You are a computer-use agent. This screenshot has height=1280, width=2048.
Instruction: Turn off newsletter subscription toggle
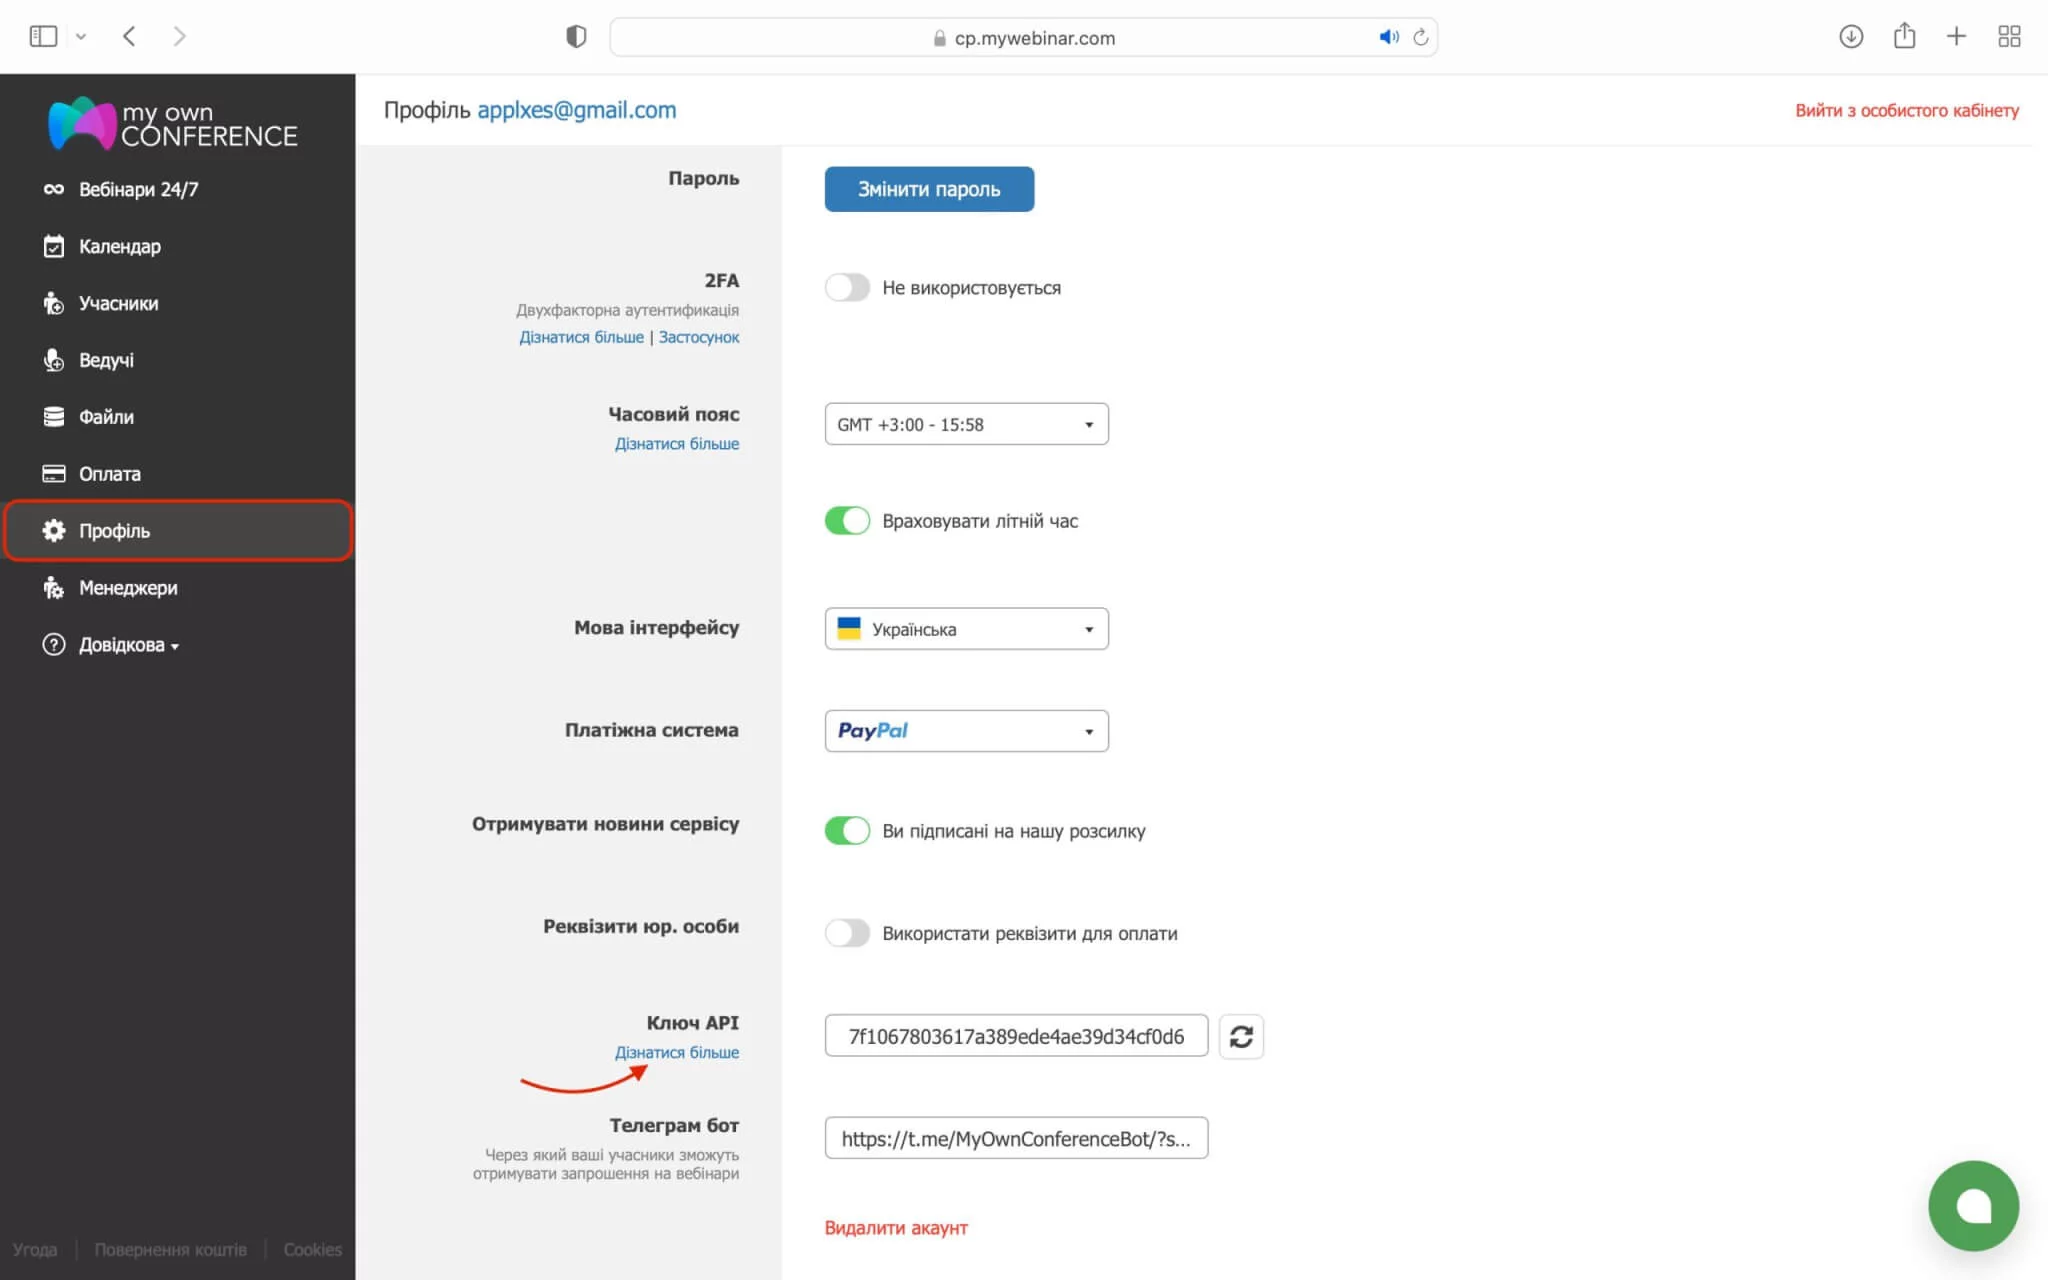pyautogui.click(x=847, y=830)
